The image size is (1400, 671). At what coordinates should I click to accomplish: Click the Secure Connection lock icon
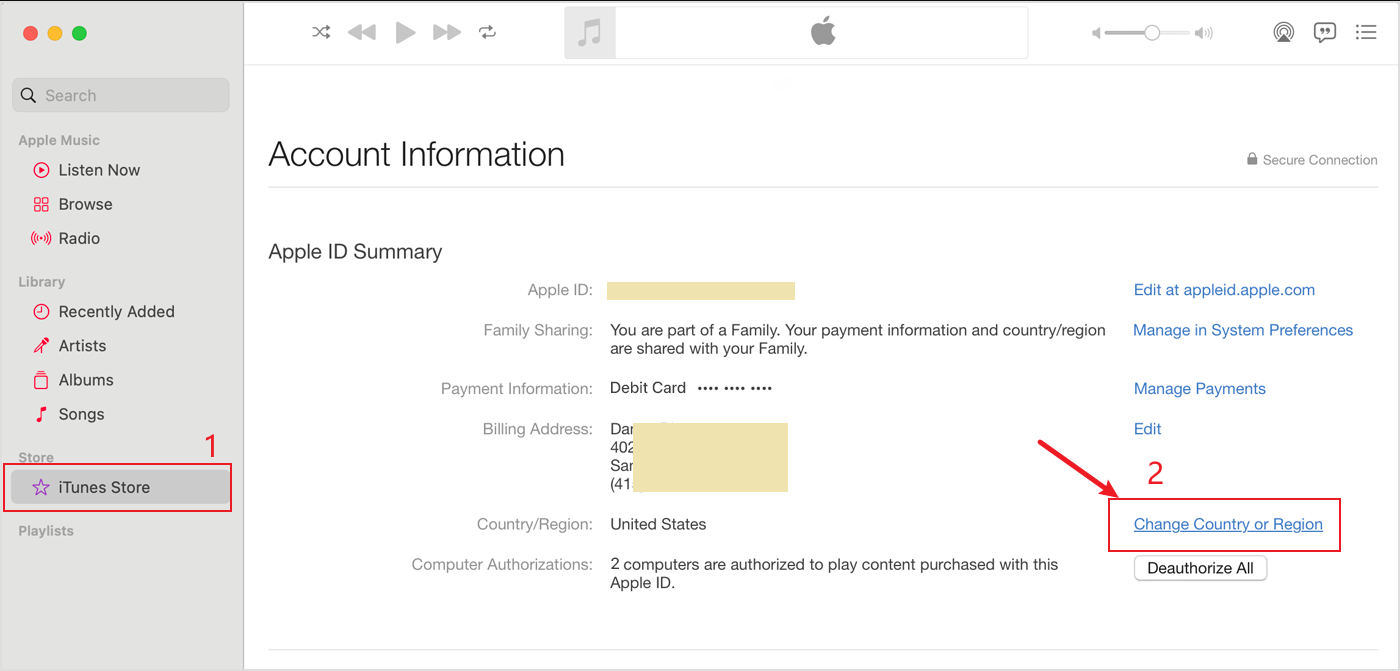[x=1251, y=160]
